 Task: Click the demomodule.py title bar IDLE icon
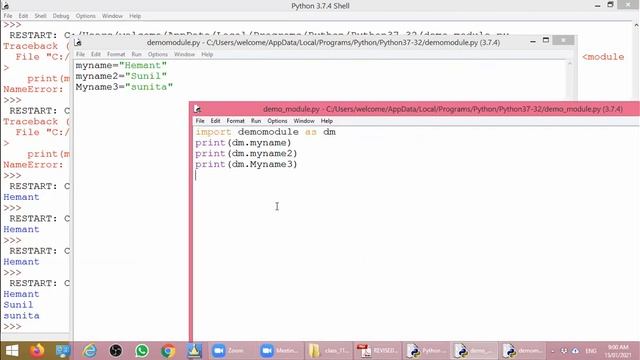pos(78,42)
